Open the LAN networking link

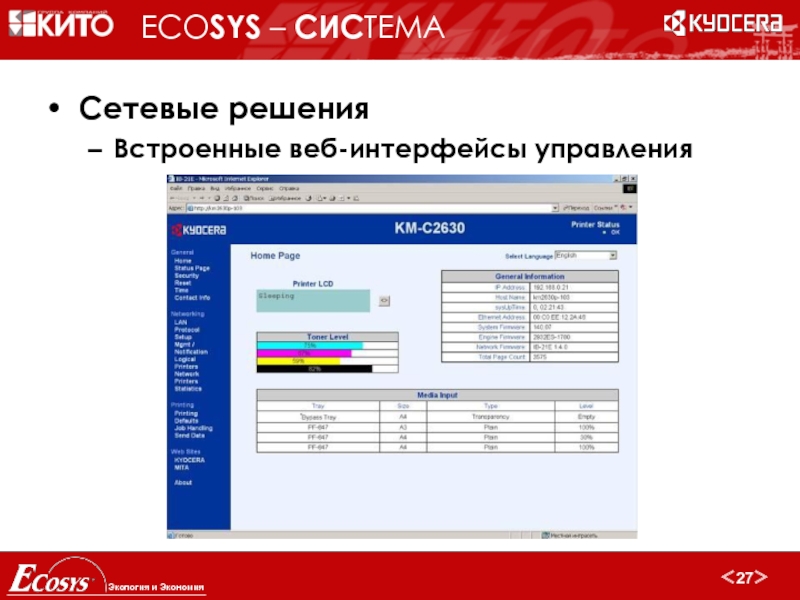pos(181,322)
